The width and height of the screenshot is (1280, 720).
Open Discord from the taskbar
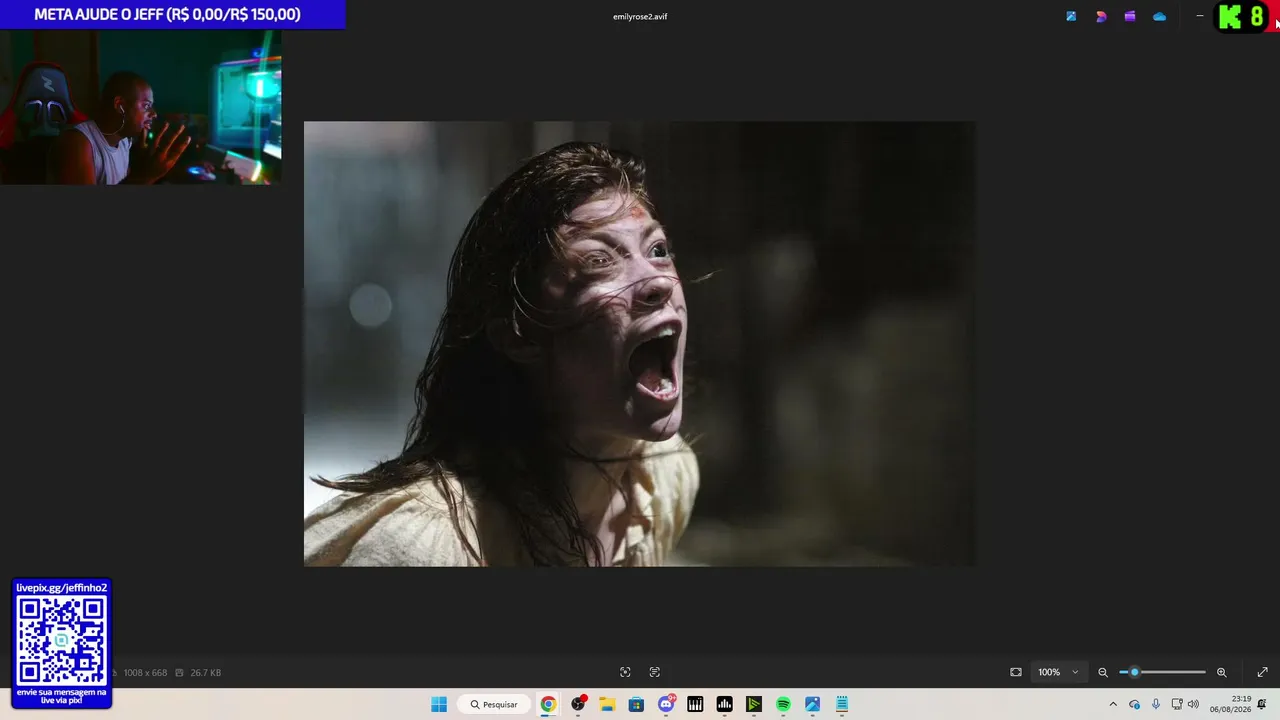(666, 704)
